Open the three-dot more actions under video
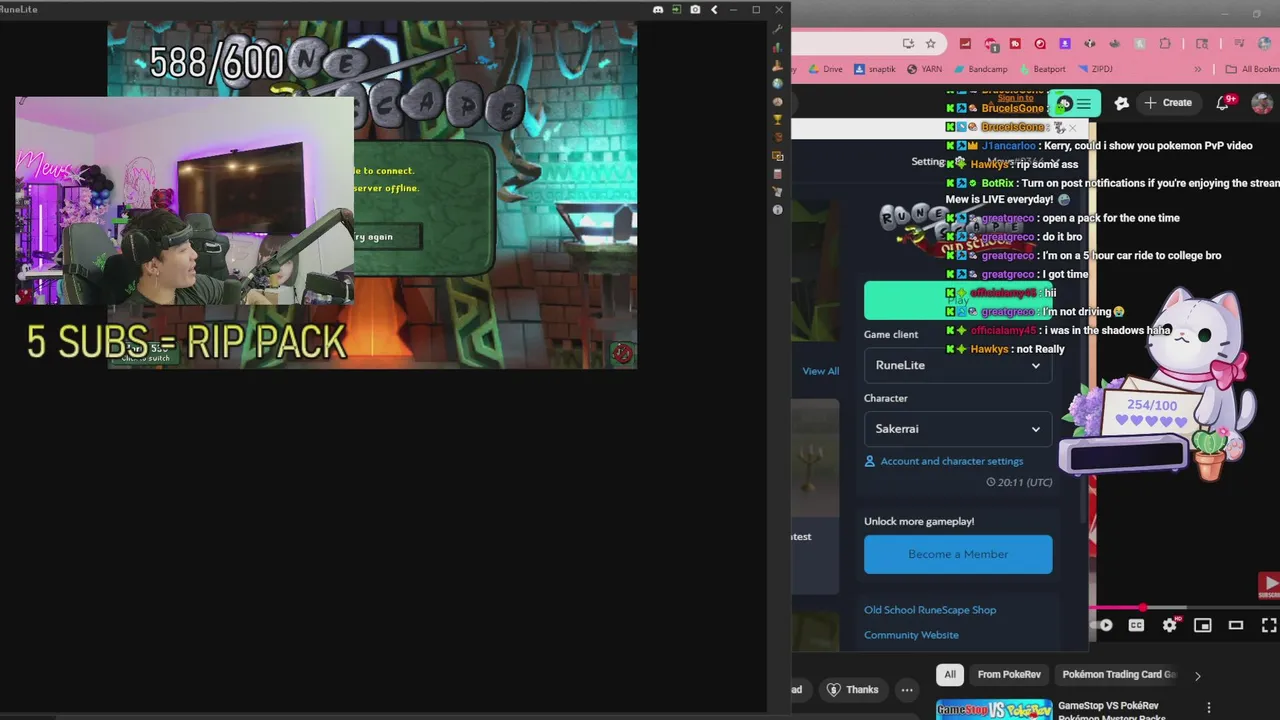Viewport: 1280px width, 720px height. pos(907,689)
